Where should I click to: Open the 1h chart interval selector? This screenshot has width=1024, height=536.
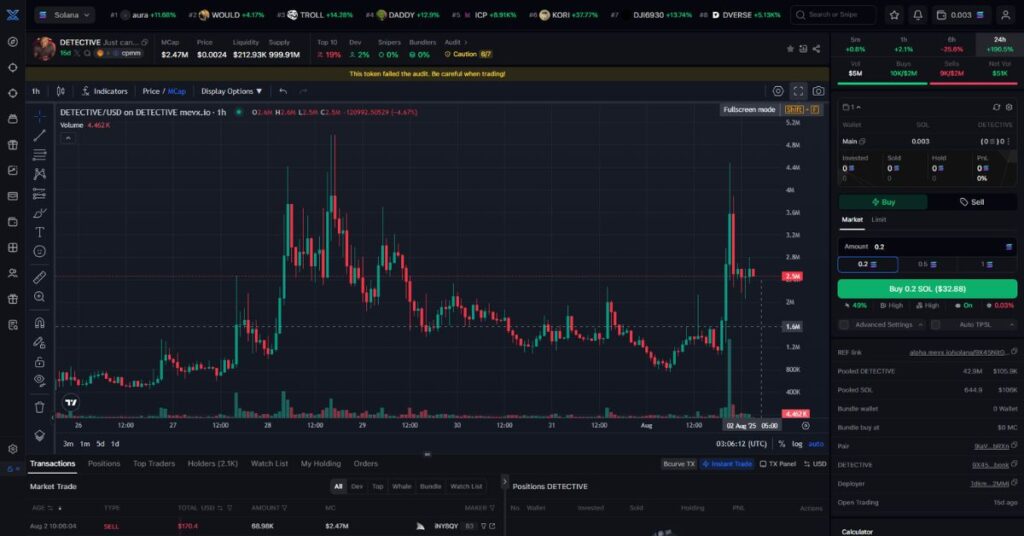click(x=36, y=91)
